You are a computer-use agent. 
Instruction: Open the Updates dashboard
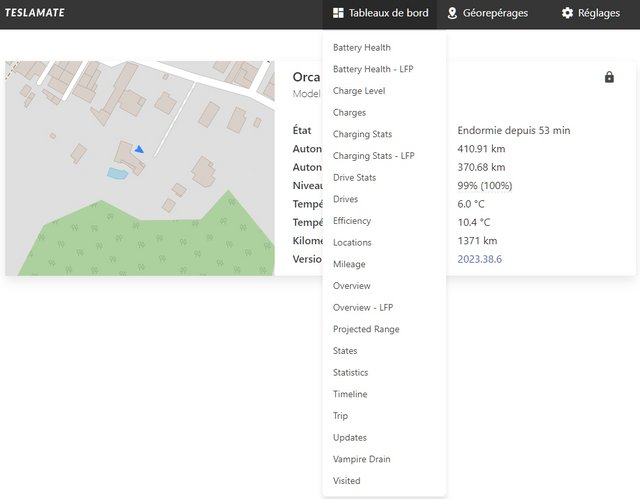pos(350,437)
